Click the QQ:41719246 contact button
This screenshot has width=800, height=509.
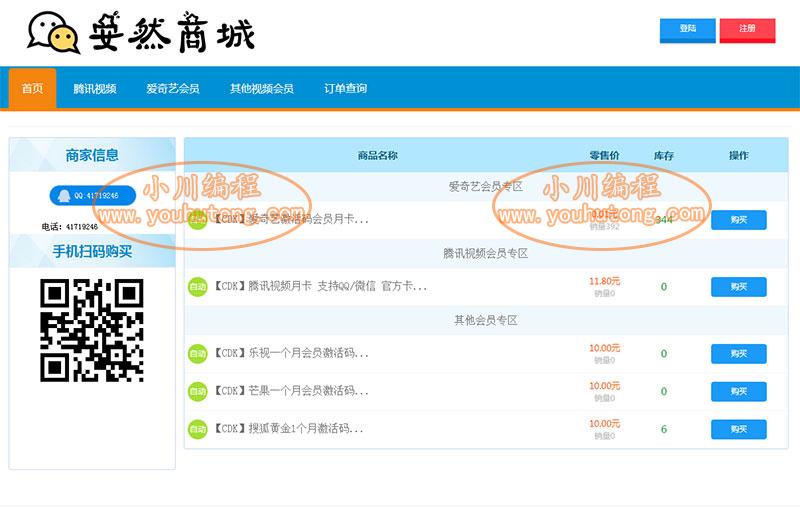pyautogui.click(x=93, y=195)
